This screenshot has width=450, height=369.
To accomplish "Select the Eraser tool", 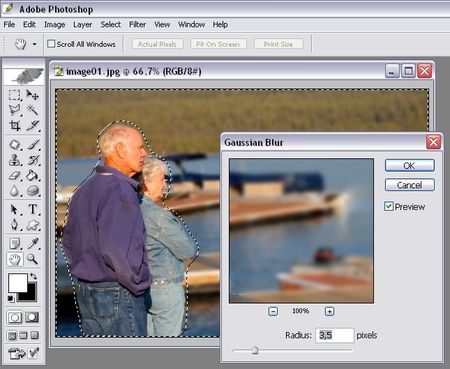I will (14, 175).
